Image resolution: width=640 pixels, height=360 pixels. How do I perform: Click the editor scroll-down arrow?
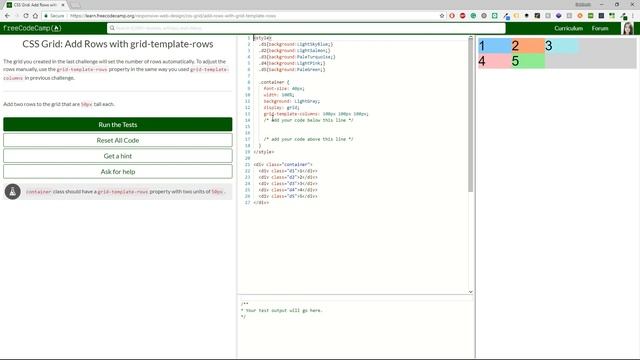coord(470,292)
